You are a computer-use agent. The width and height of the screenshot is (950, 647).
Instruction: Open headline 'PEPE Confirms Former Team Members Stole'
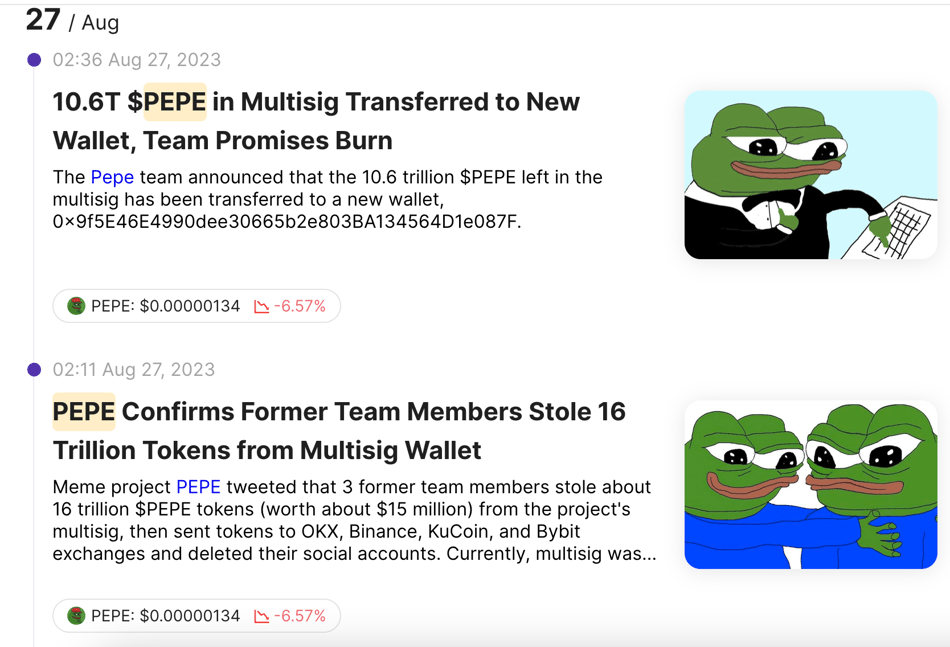pos(339,431)
